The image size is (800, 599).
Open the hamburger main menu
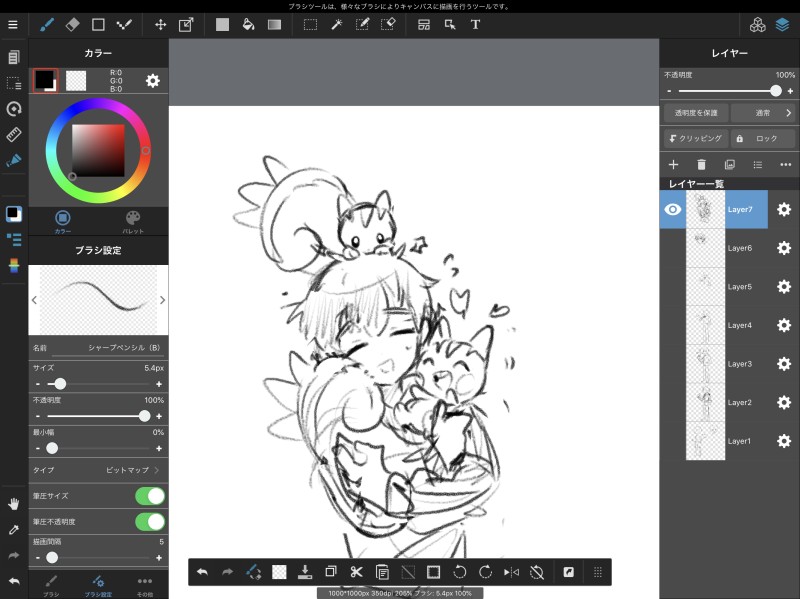point(13,24)
